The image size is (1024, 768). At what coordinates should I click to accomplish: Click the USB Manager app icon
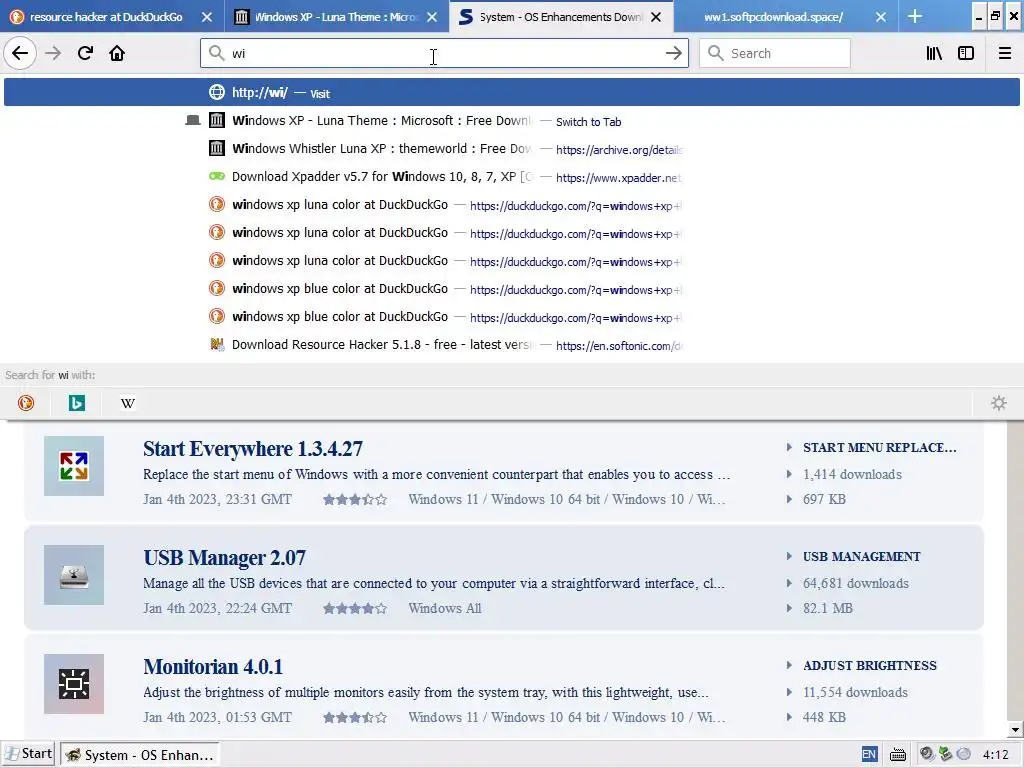[x=74, y=575]
